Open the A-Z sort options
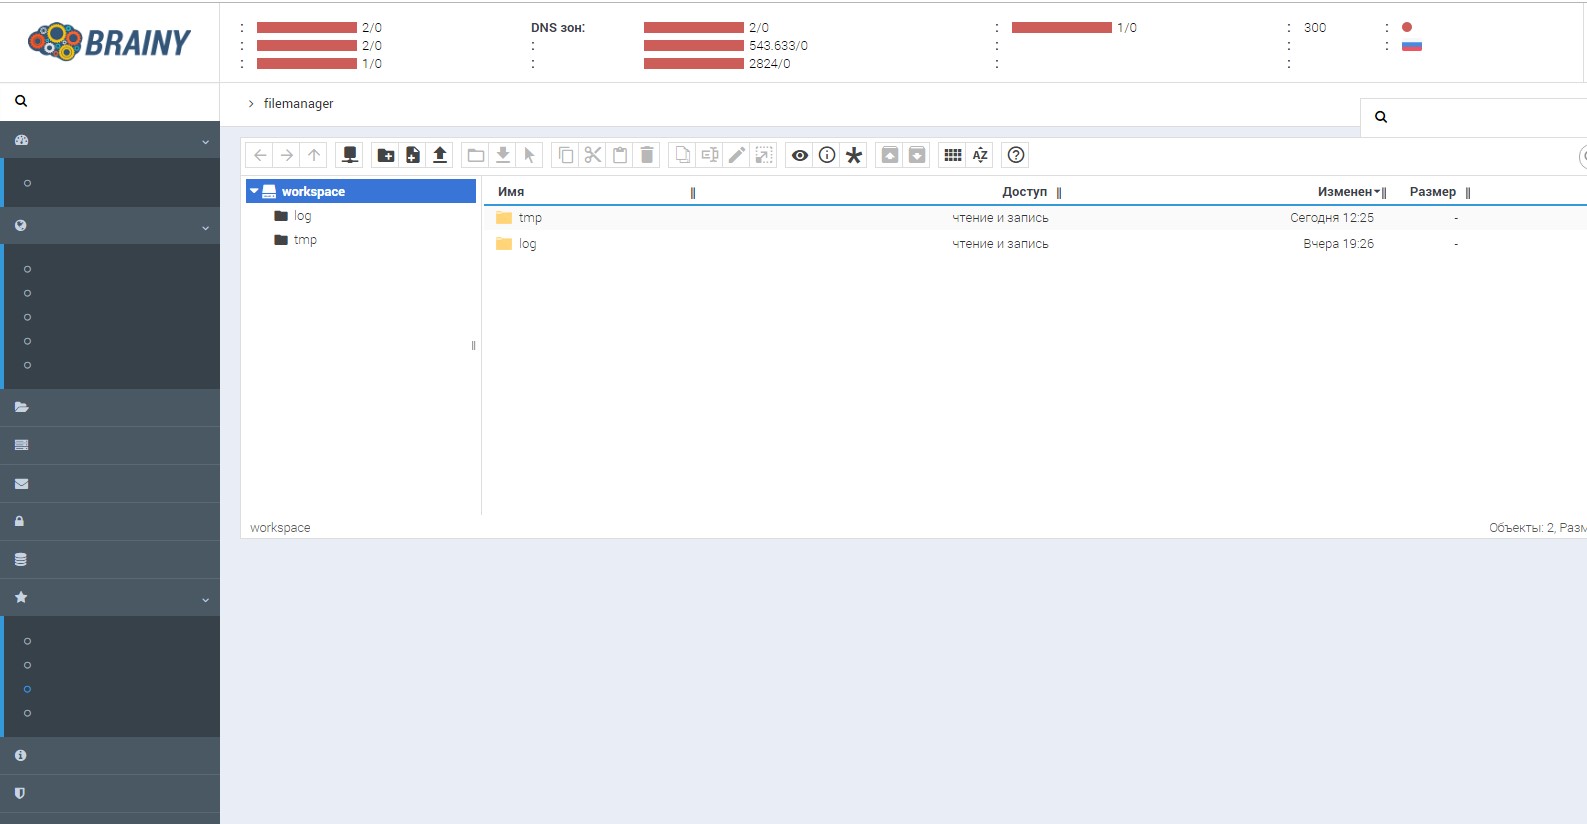1587x824 pixels. click(980, 155)
